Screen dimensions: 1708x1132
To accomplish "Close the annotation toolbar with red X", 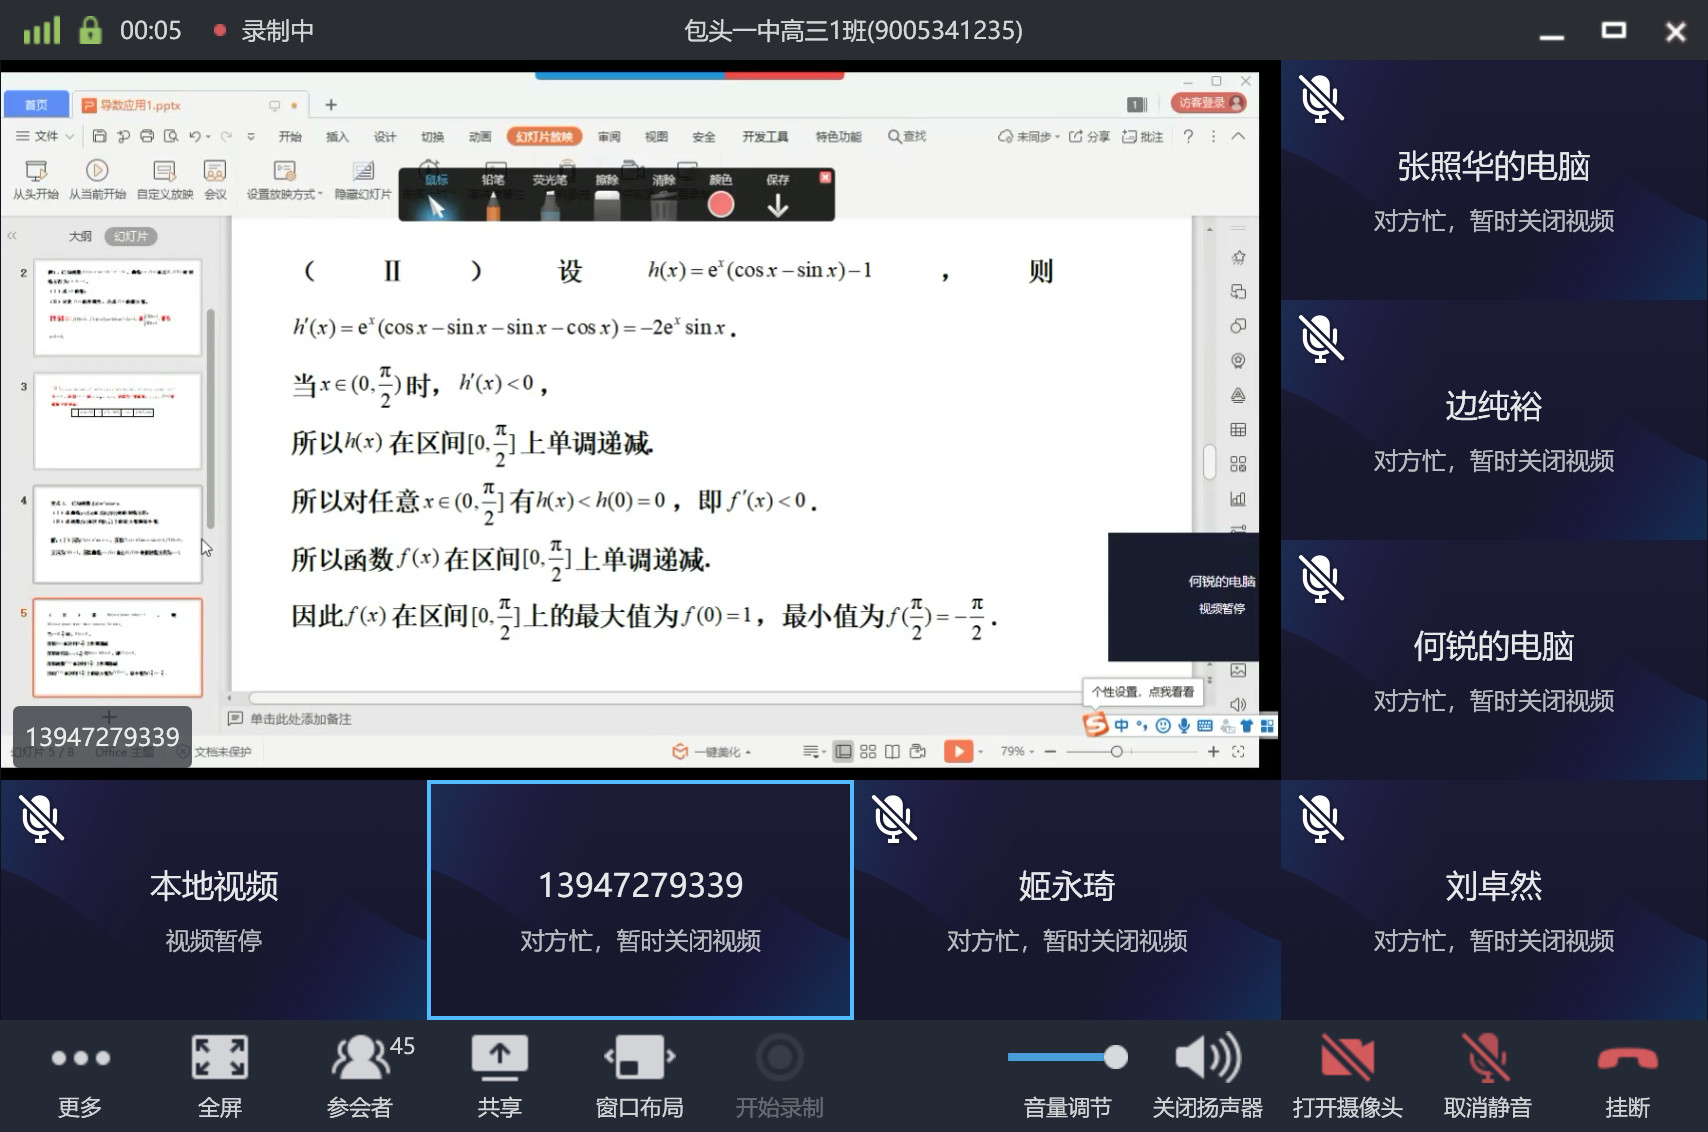I will [x=825, y=177].
